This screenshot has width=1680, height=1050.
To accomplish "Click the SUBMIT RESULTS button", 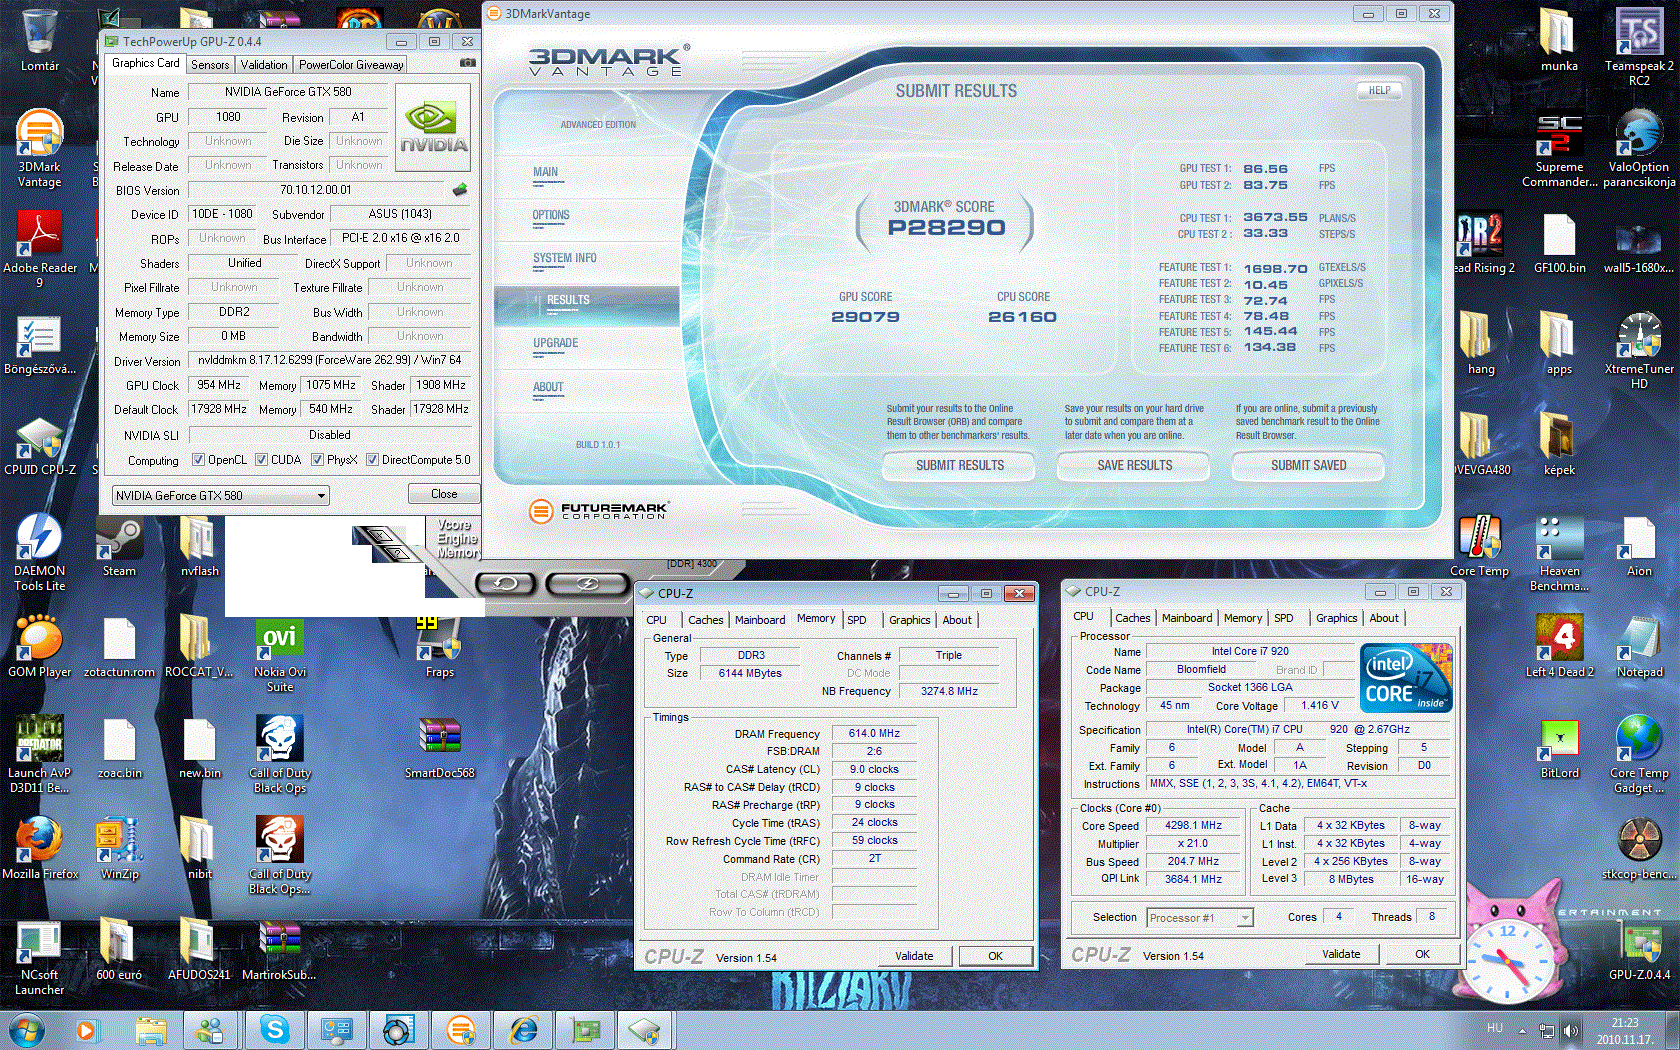I will (960, 465).
